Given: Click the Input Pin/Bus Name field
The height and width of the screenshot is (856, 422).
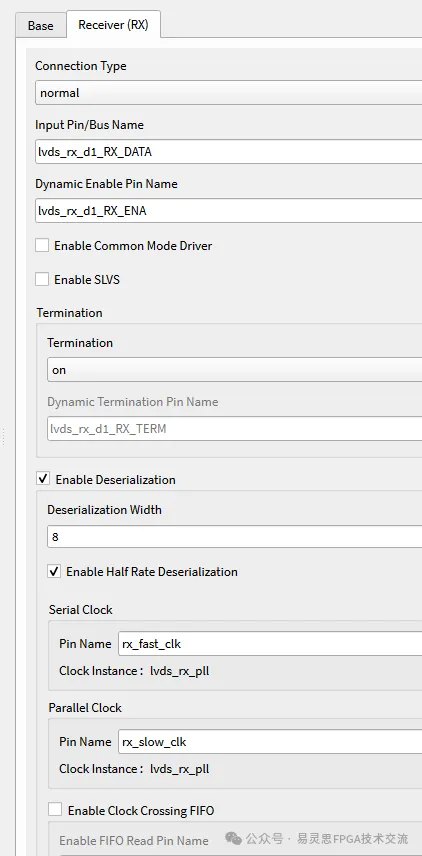Looking at the screenshot, I should 228,152.
